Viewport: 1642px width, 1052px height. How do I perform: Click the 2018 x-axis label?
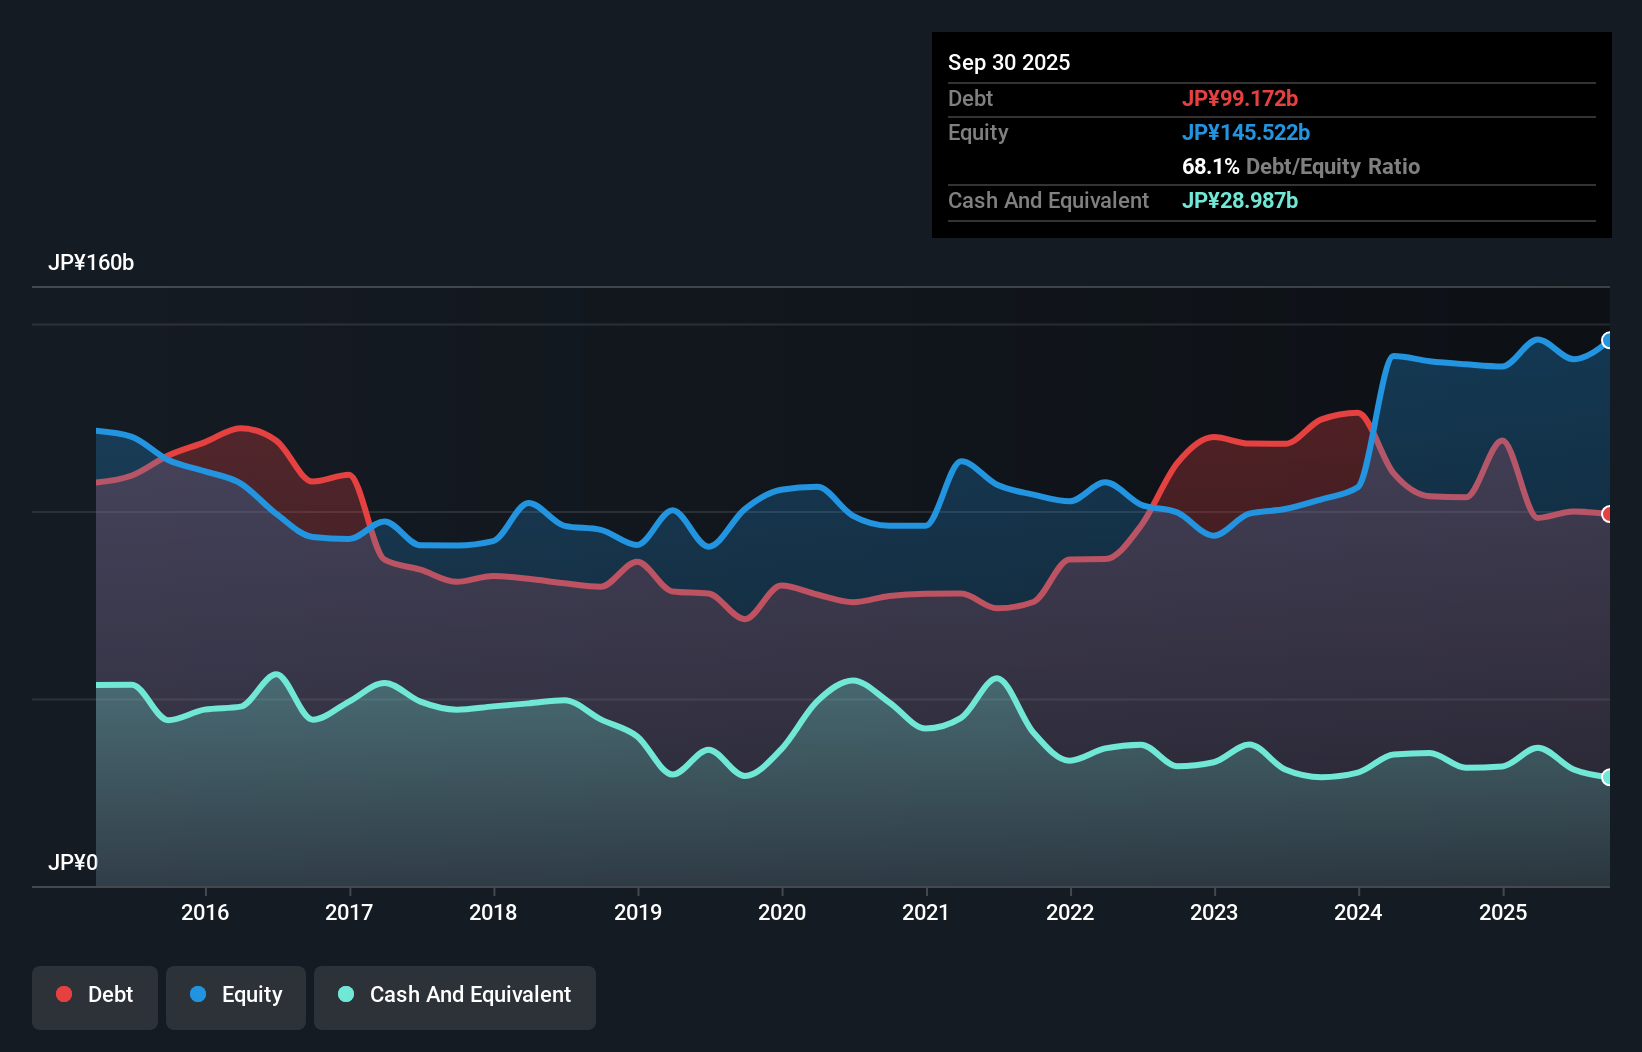pos(493,912)
